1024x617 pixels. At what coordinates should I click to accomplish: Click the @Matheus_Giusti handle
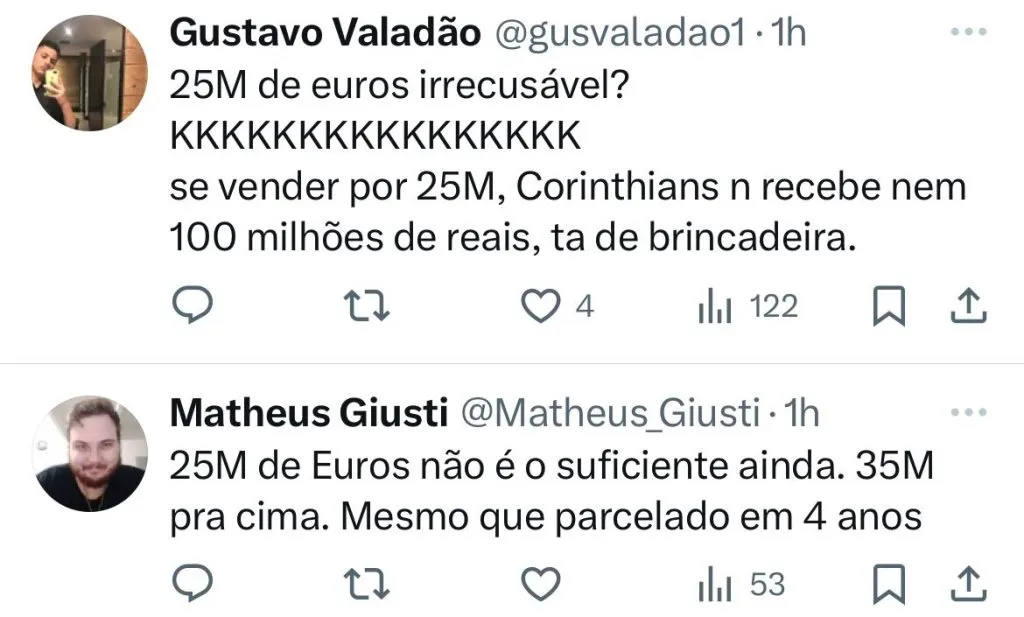tap(610, 411)
